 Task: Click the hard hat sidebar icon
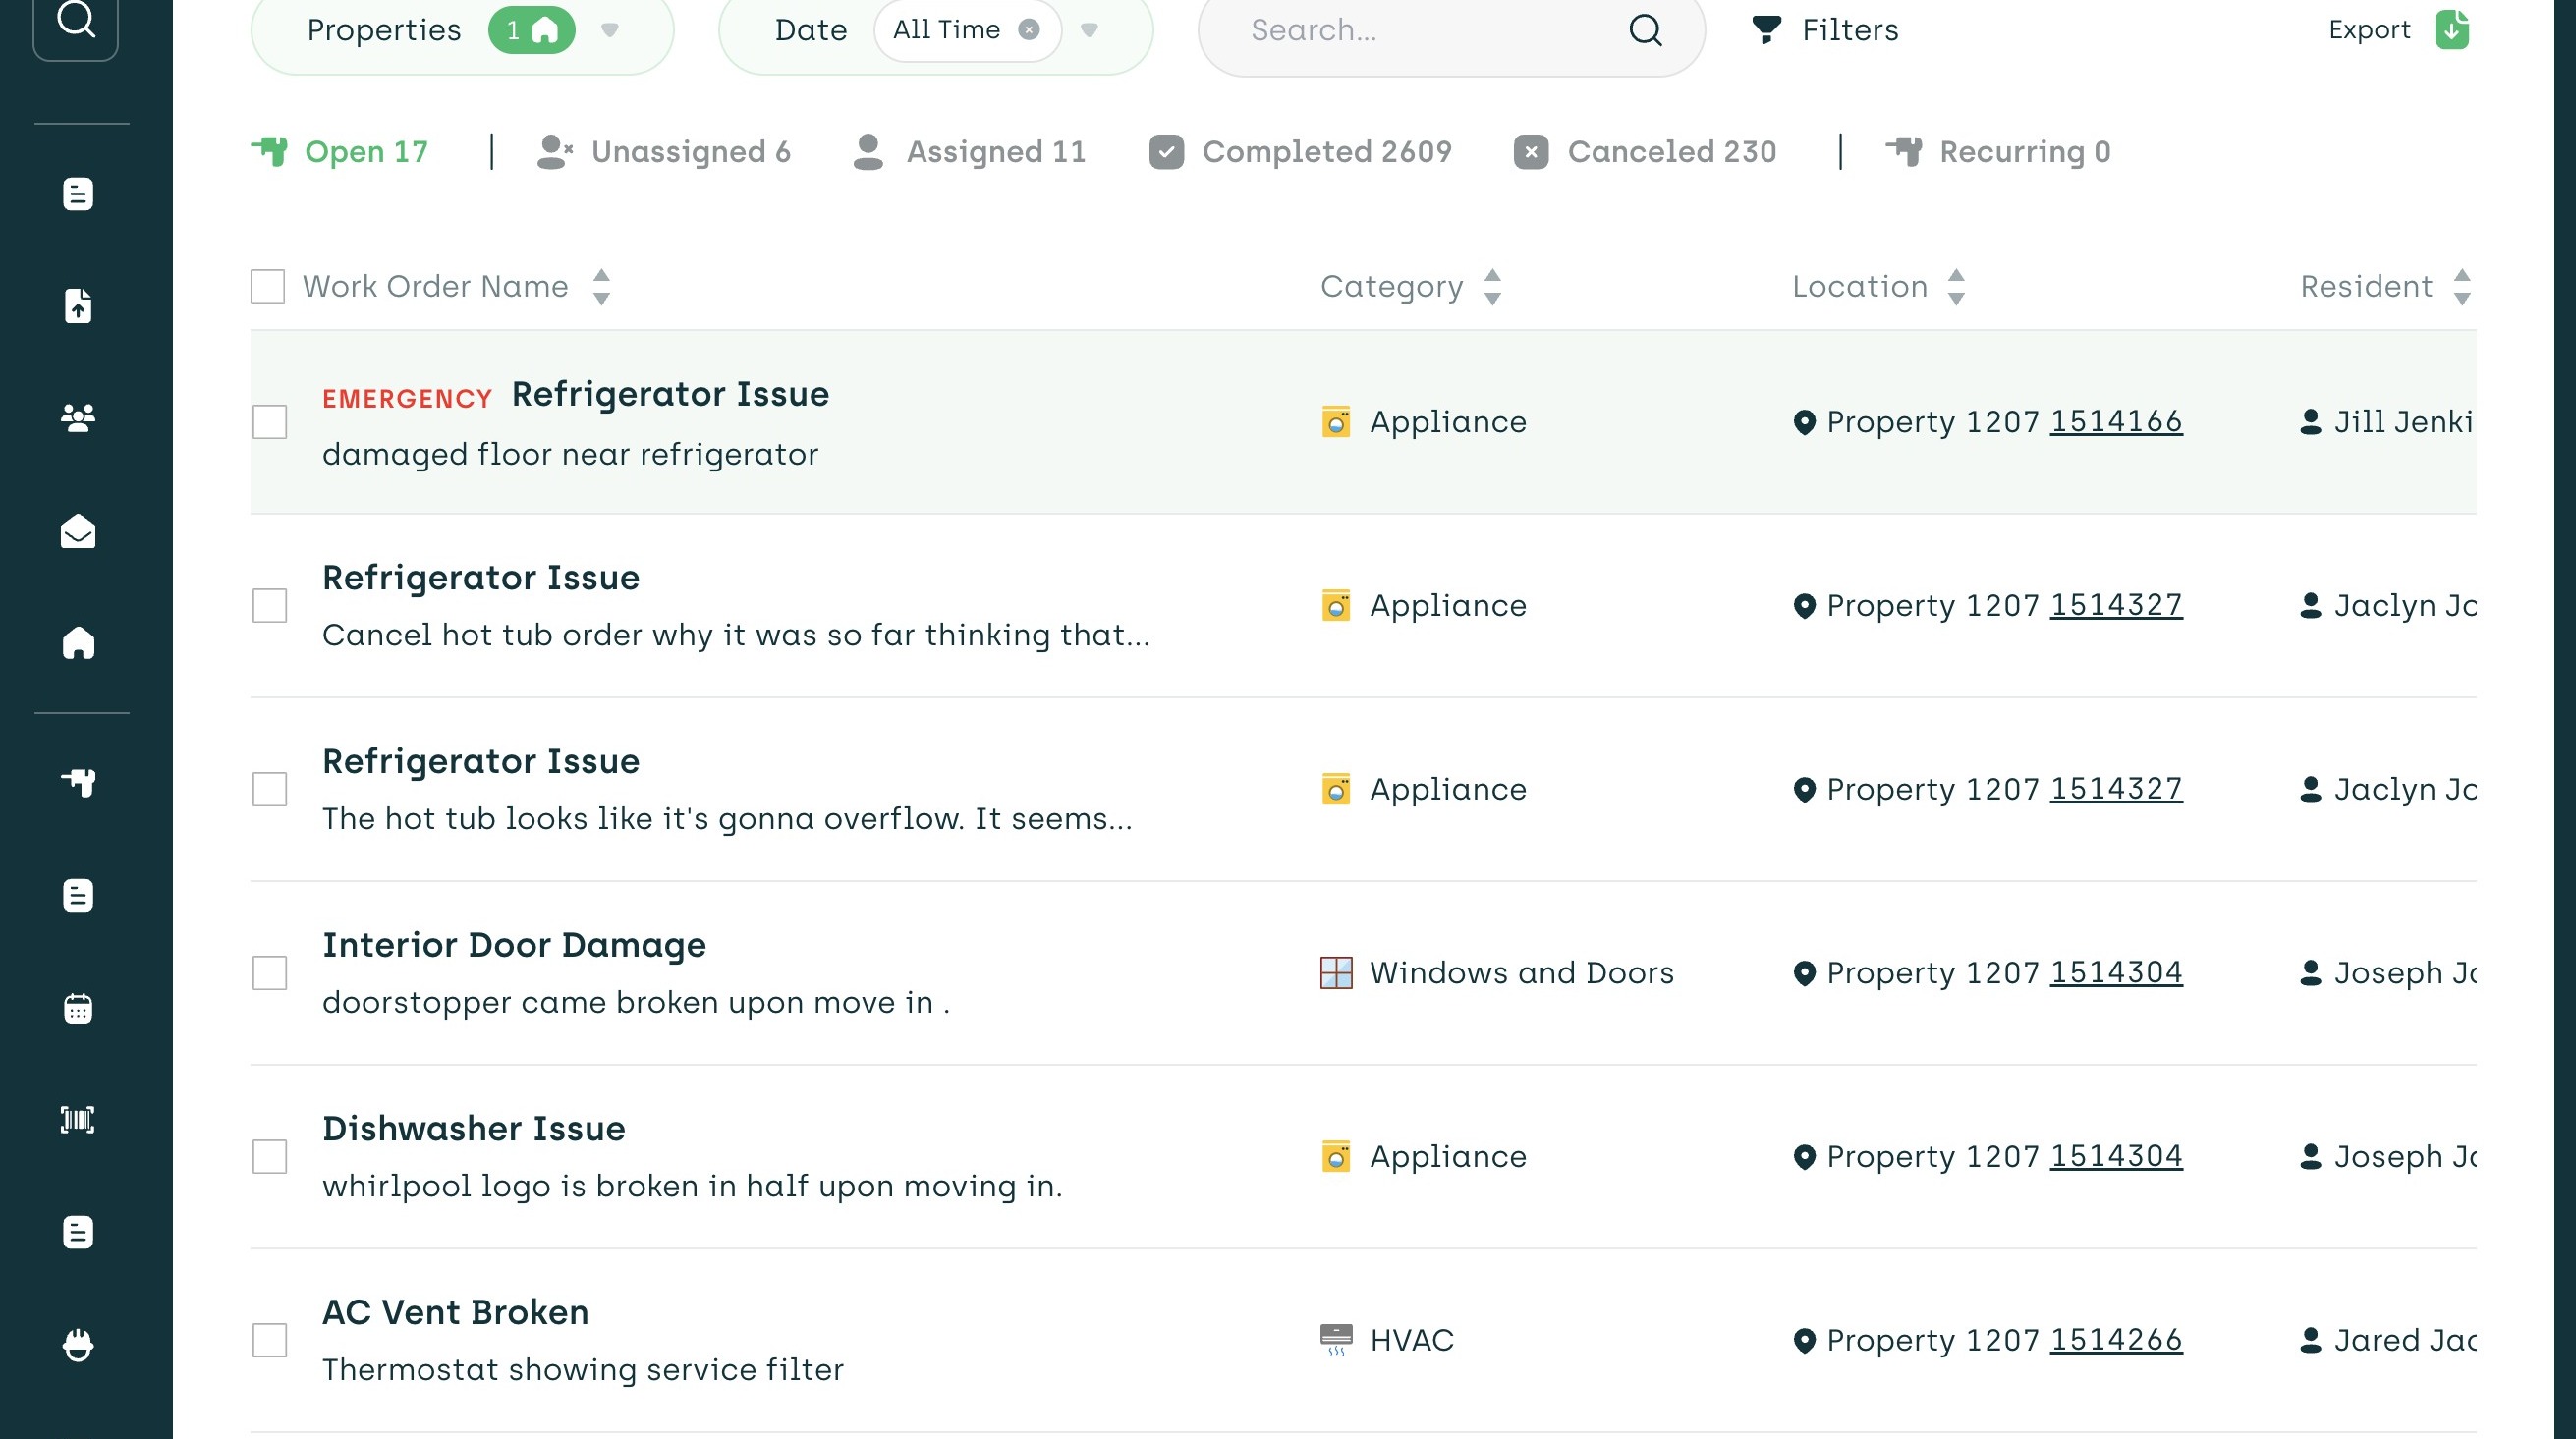[x=78, y=1345]
